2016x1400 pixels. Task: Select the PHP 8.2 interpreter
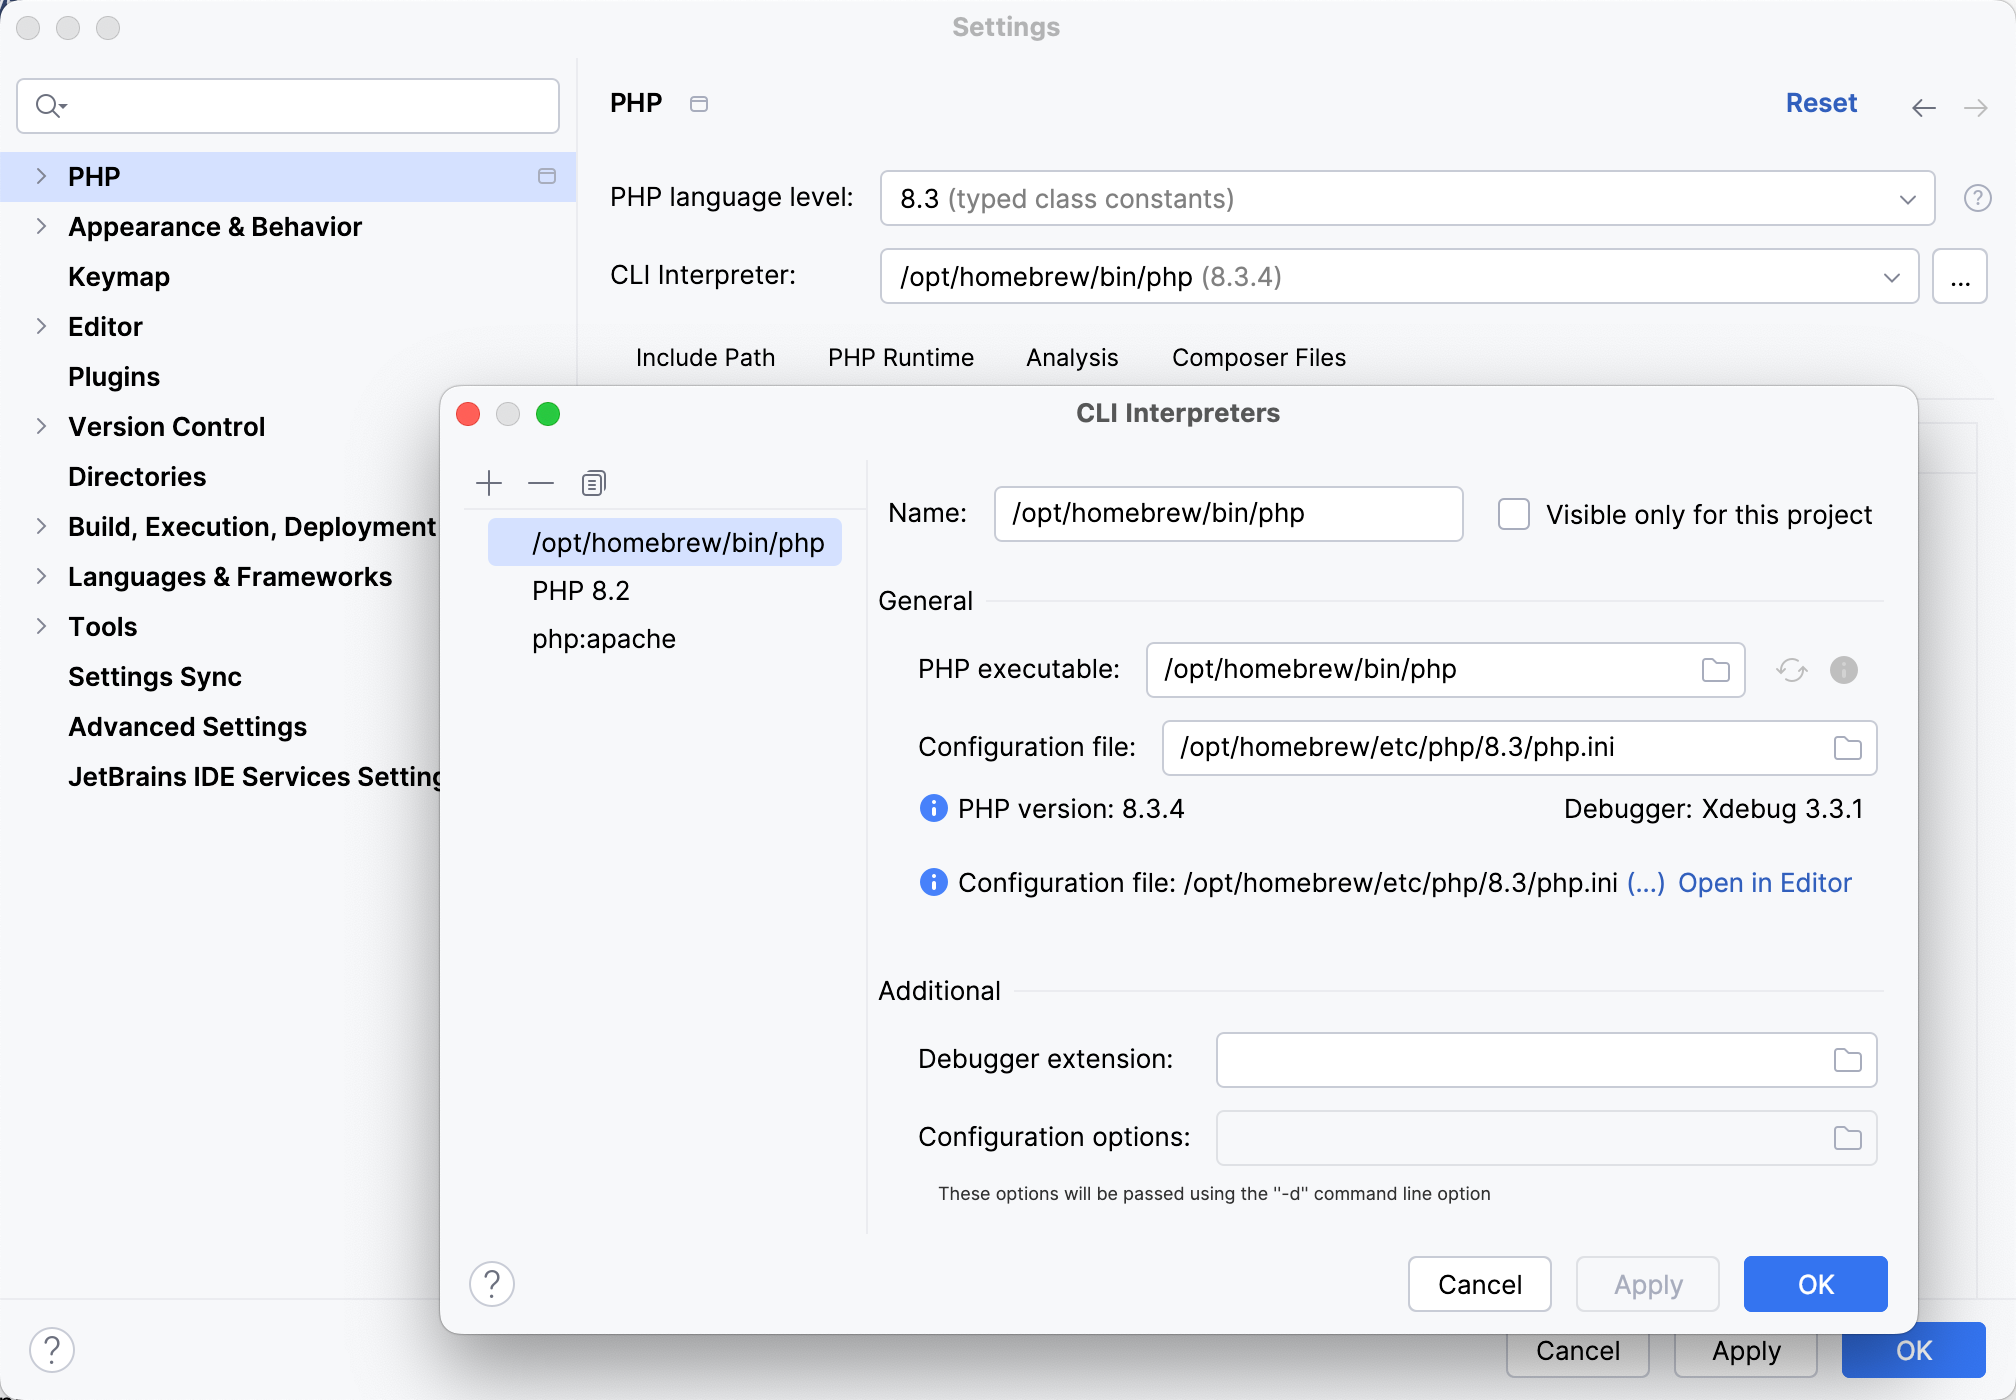pos(580,590)
